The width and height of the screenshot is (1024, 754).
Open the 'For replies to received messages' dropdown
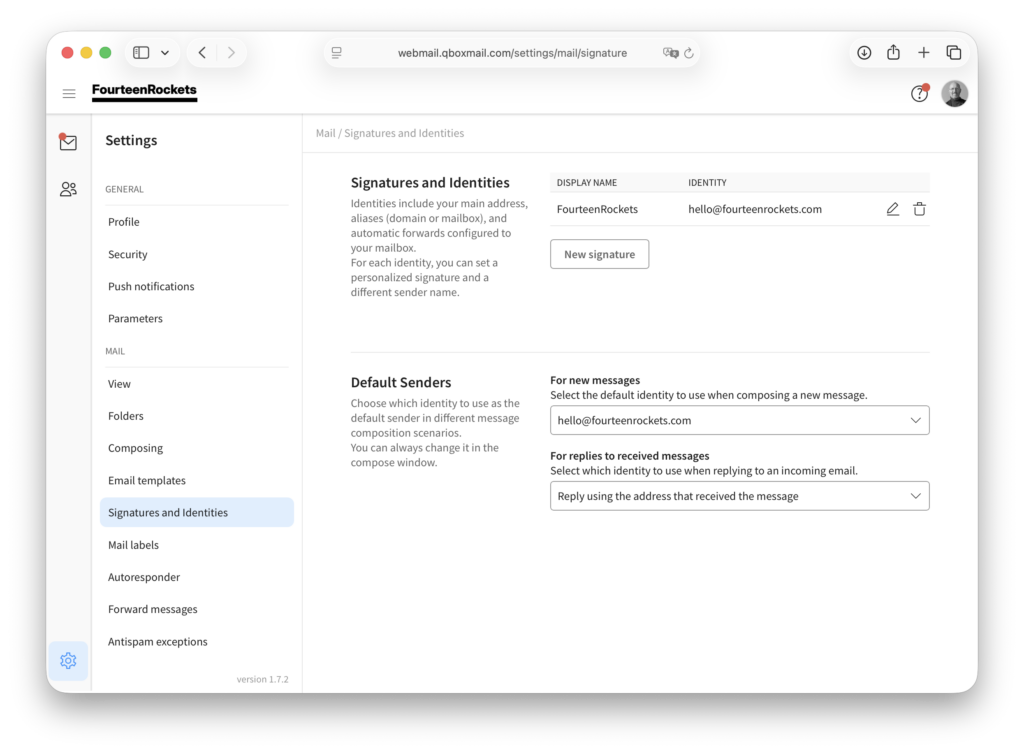click(x=739, y=496)
